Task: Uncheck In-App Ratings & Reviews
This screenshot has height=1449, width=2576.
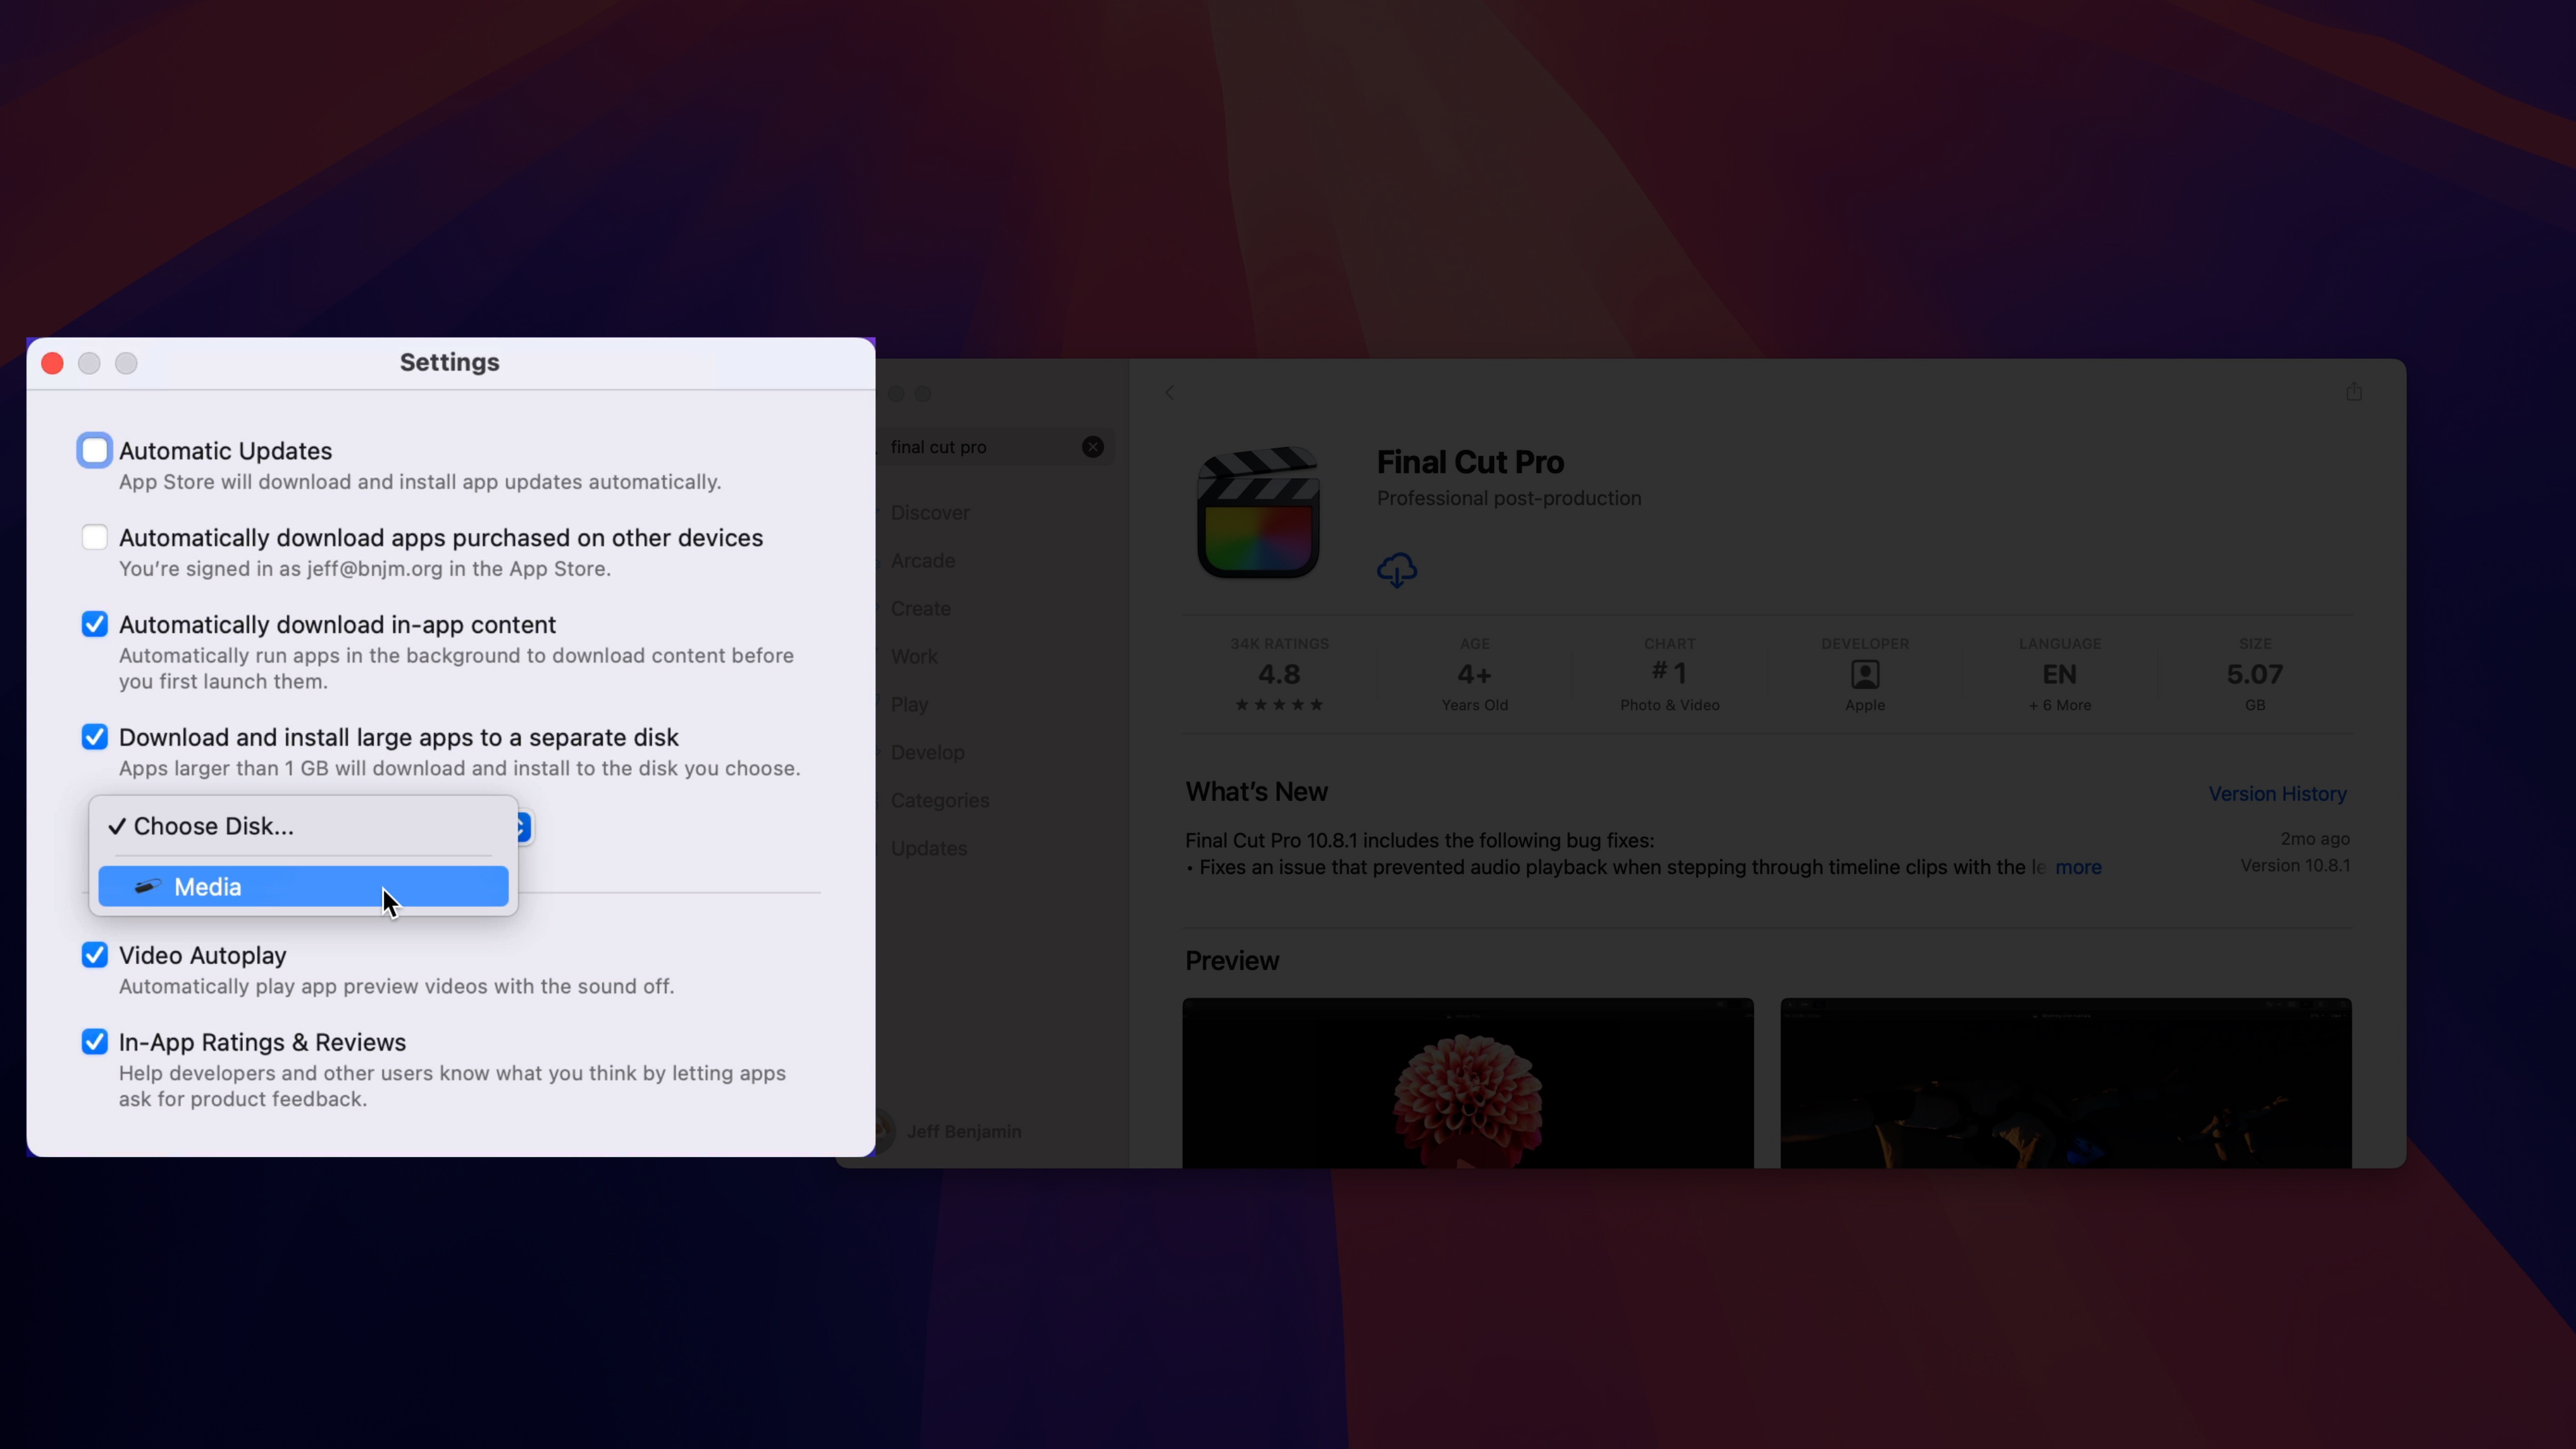Action: [94, 1041]
